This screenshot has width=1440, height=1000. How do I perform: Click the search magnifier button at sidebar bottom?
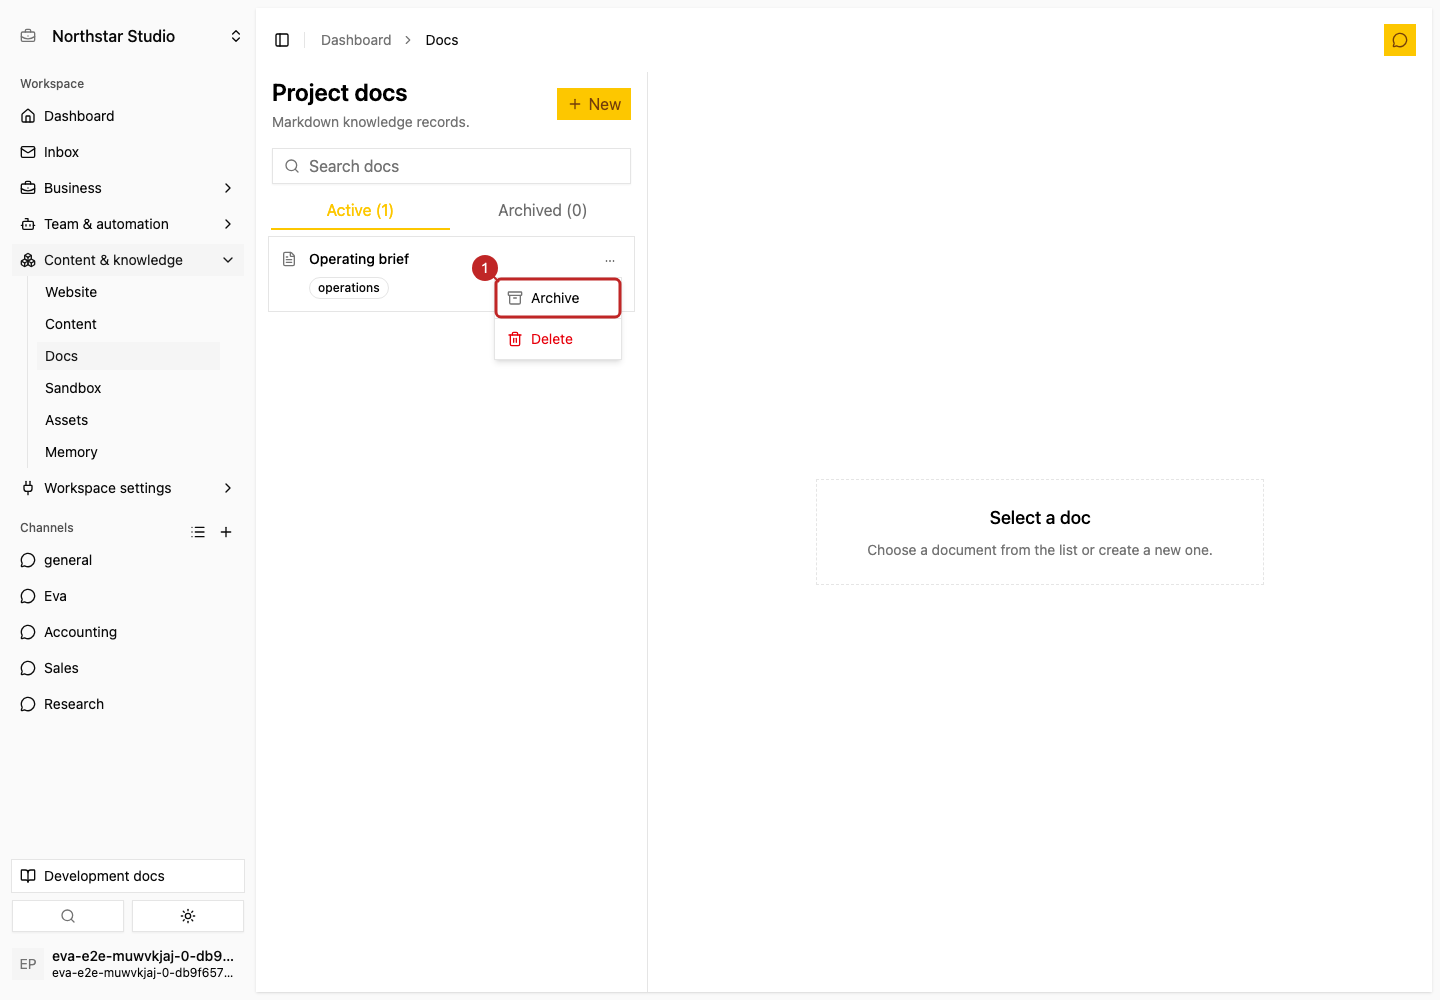(x=68, y=916)
